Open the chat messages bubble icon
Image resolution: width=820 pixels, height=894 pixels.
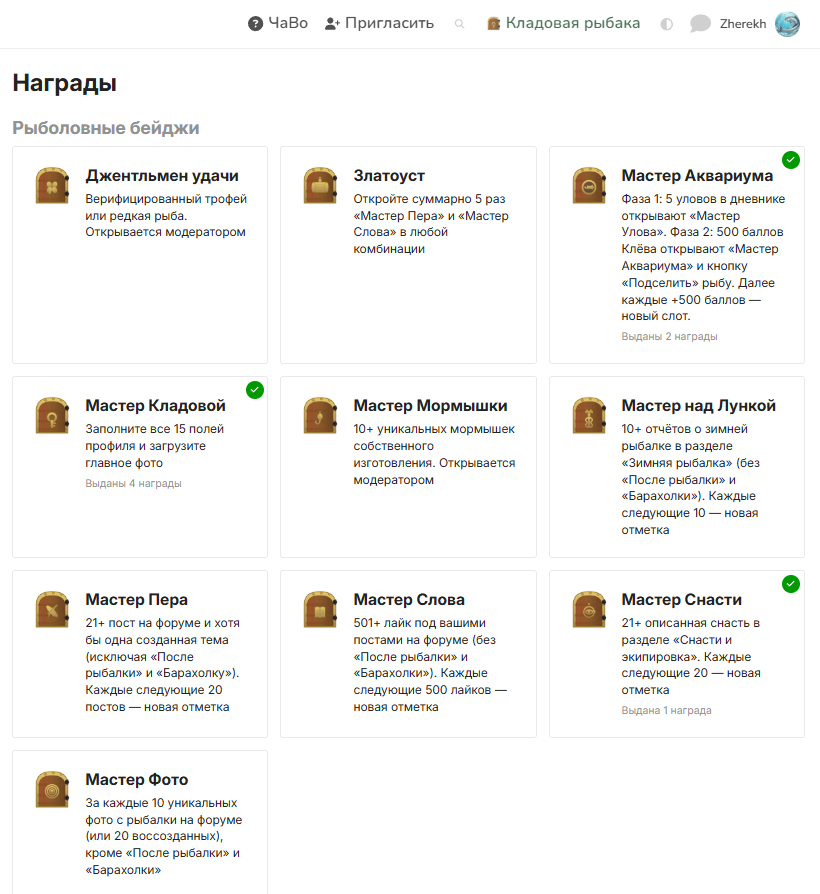pyautogui.click(x=700, y=24)
